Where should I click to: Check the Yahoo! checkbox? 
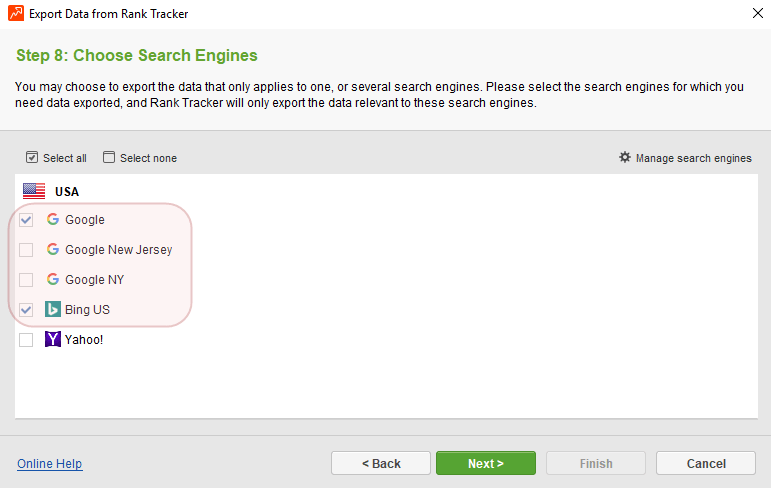pyautogui.click(x=26, y=340)
